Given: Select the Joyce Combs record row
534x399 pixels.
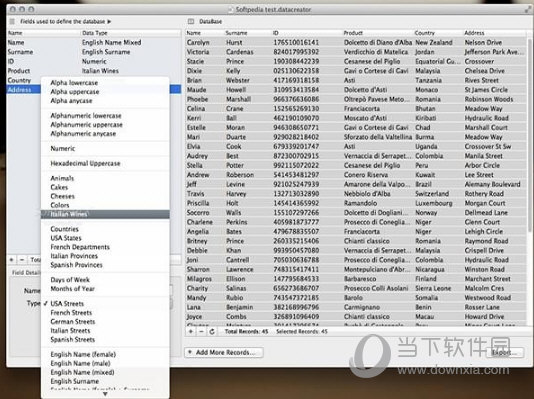Looking at the screenshot, I should point(356,317).
